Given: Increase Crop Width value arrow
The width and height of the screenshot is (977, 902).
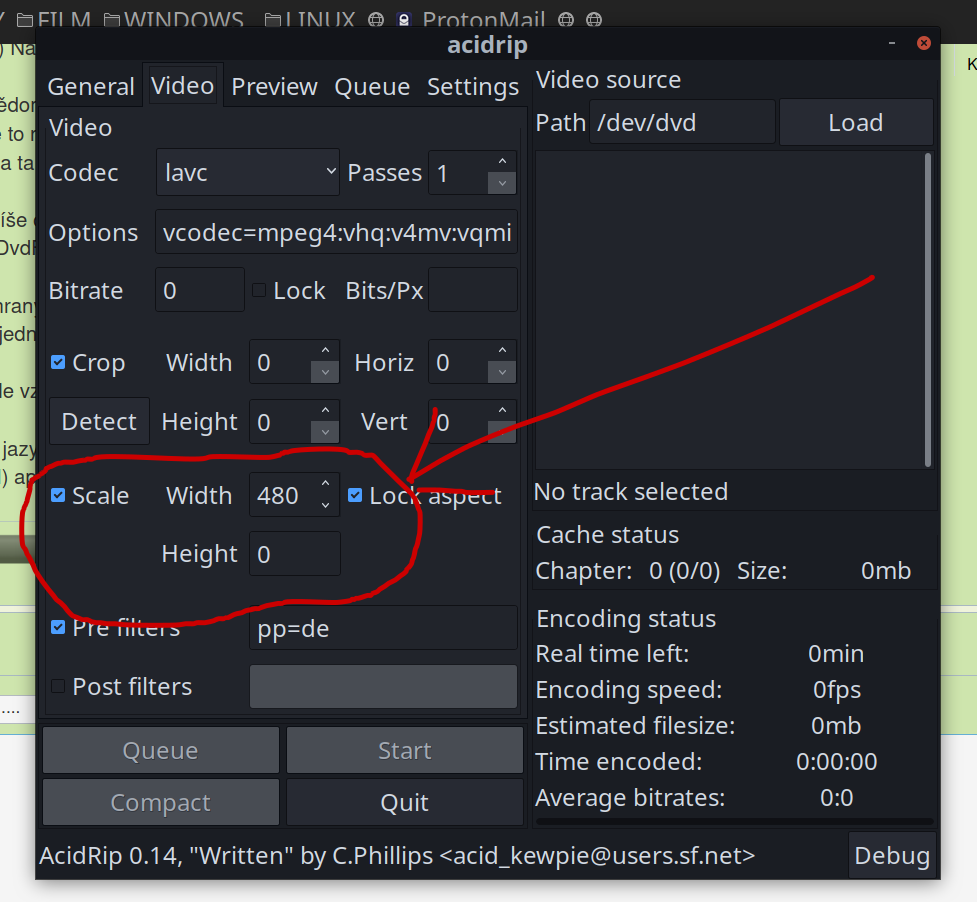Looking at the screenshot, I should point(325,352).
